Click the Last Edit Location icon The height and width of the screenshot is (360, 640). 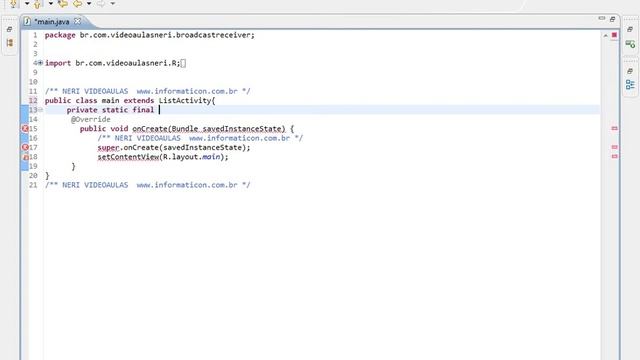[x=63, y=4]
